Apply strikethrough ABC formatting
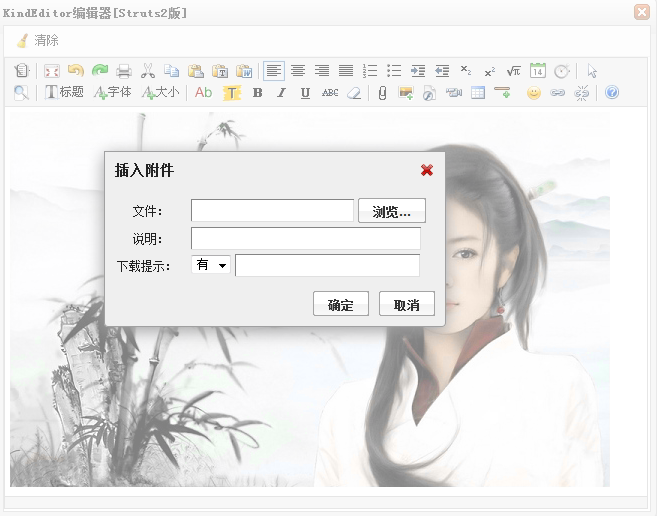 [330, 92]
